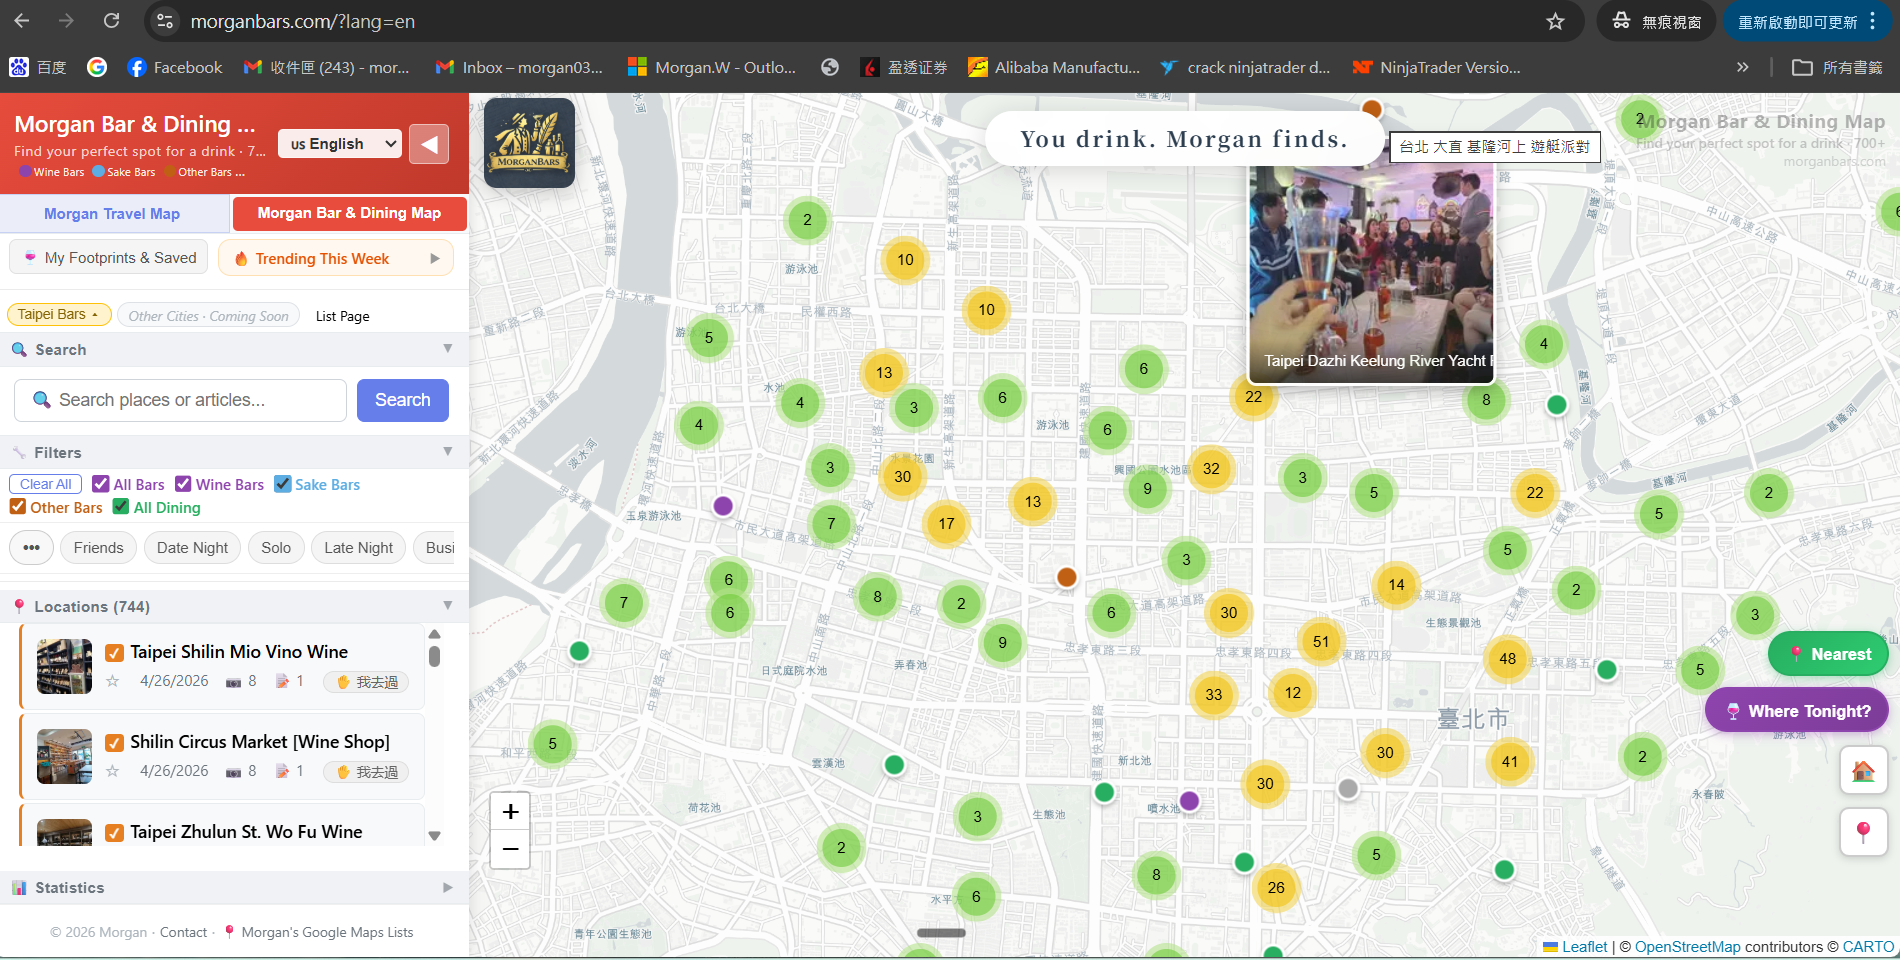The width and height of the screenshot is (1900, 960).
Task: Reload the page
Action: [x=111, y=21]
